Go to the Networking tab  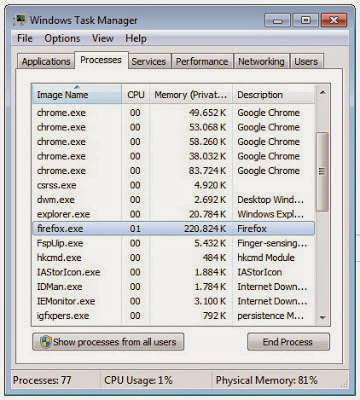coord(261,61)
